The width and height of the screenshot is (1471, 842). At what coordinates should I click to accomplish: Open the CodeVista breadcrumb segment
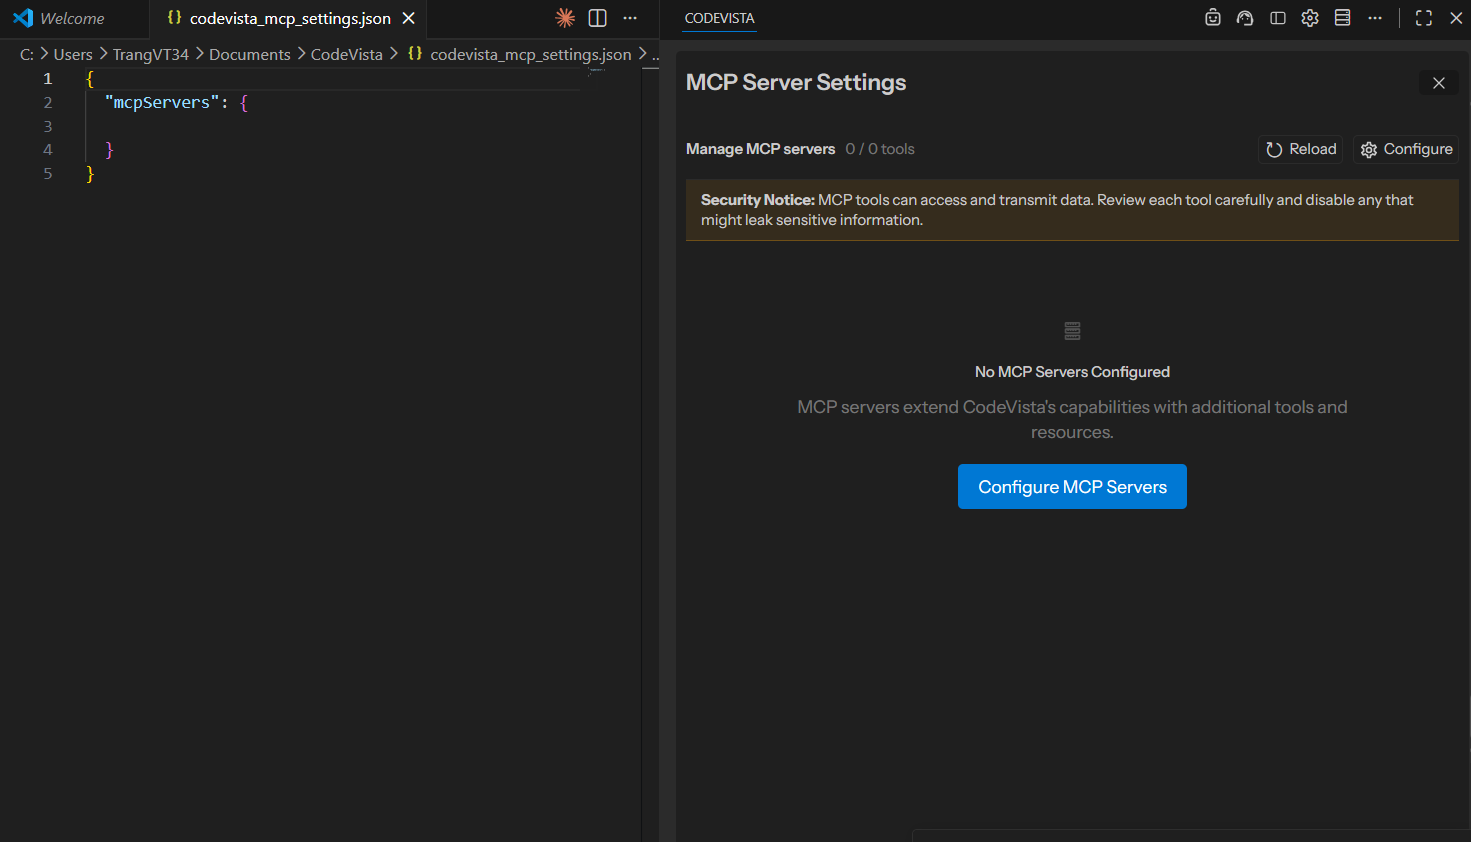(x=347, y=54)
